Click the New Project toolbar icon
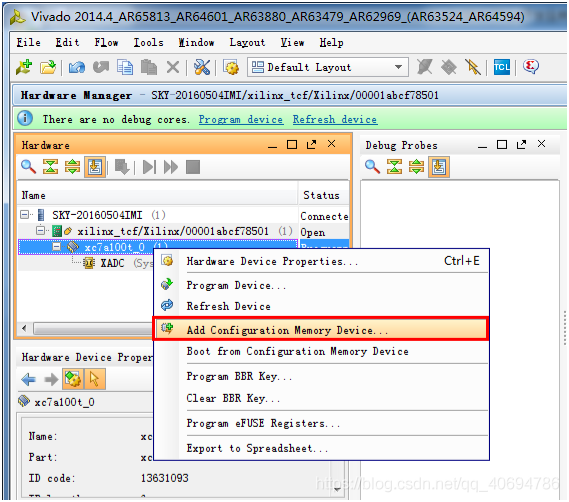 (x=24, y=67)
